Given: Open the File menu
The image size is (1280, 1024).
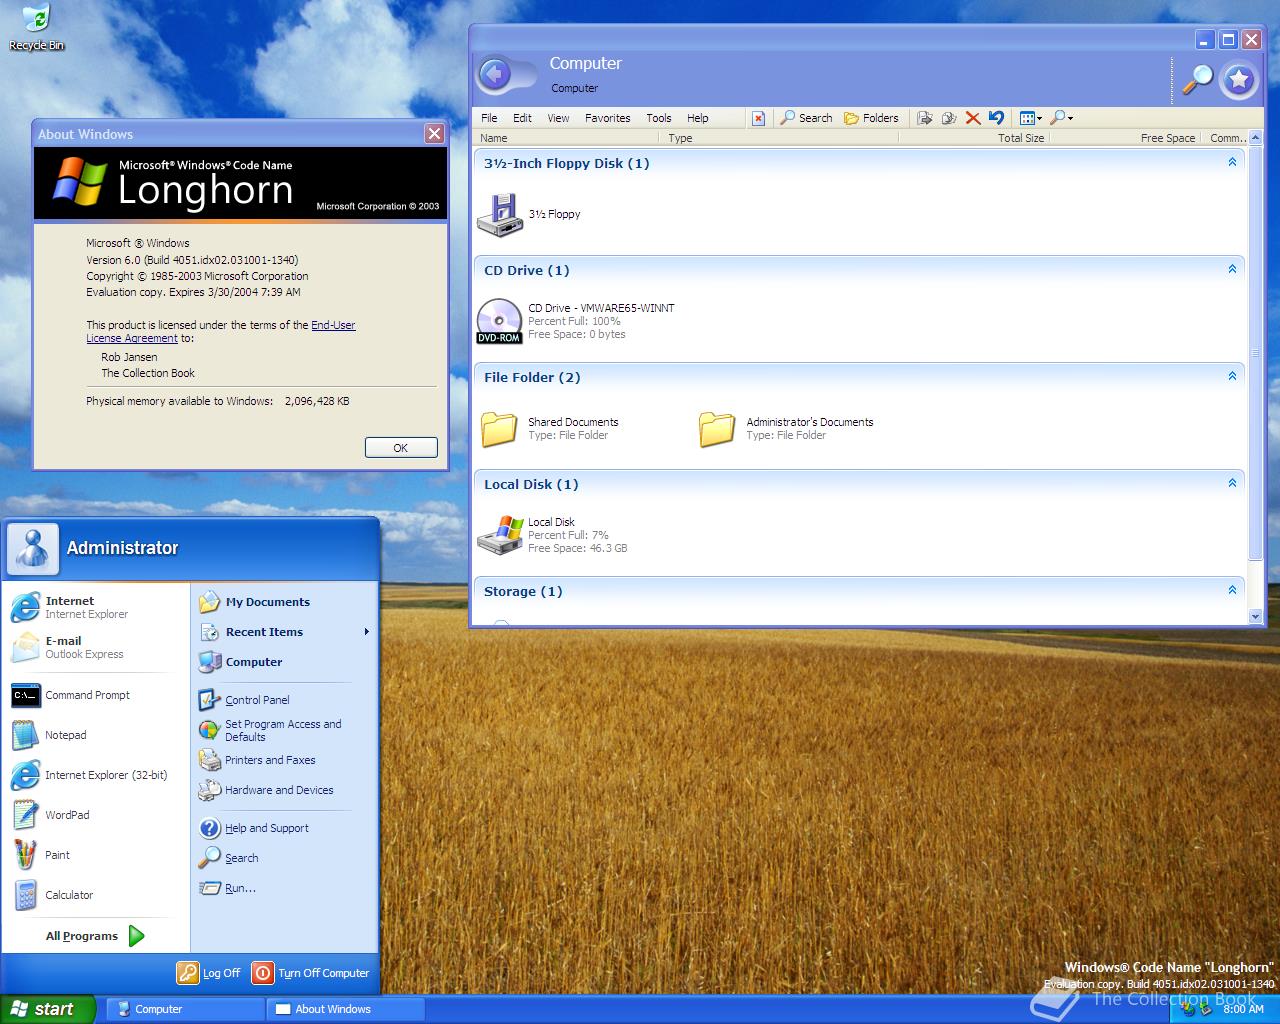Looking at the screenshot, I should (489, 118).
